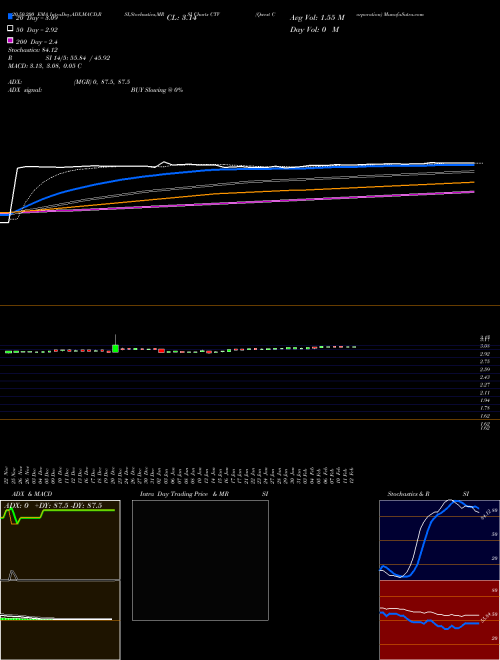This screenshot has width=500, height=660.
Task: Open the blue Stochastics chart panel
Action: click(x=439, y=540)
